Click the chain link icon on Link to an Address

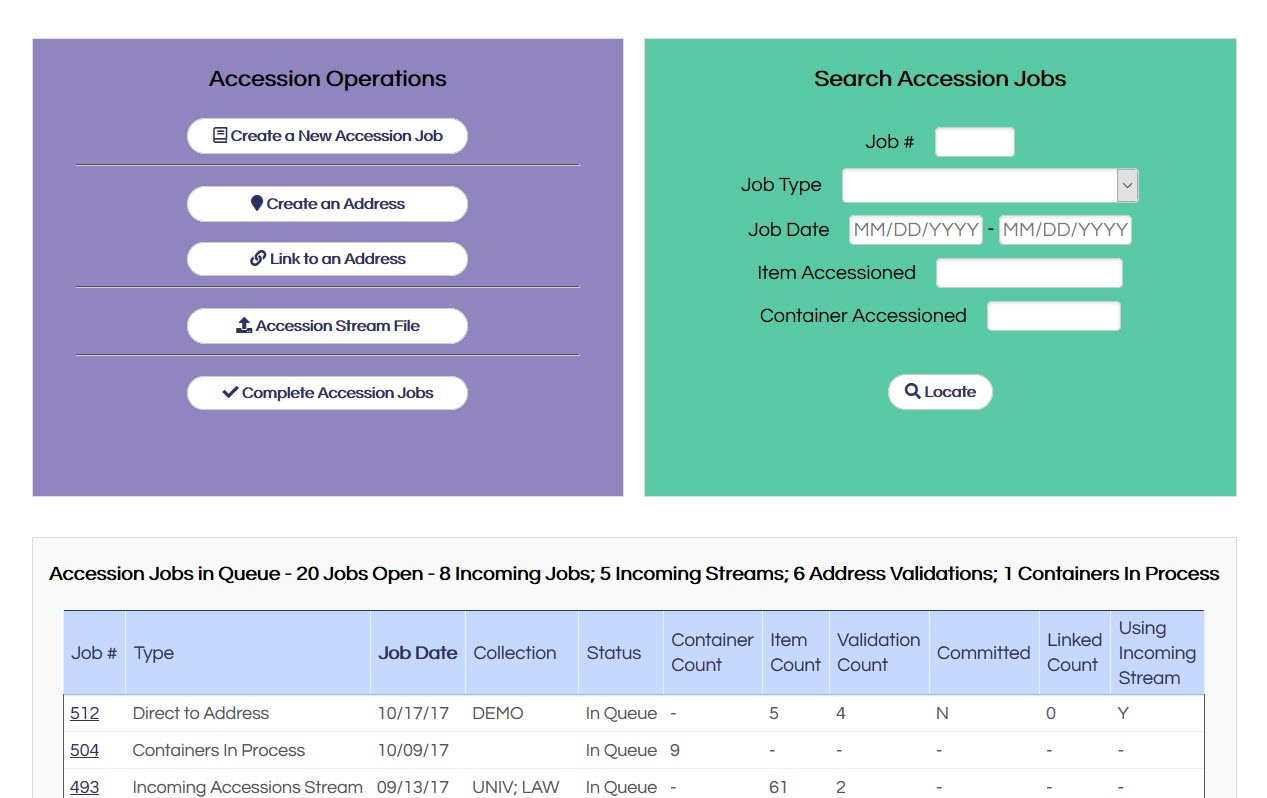(x=258, y=258)
